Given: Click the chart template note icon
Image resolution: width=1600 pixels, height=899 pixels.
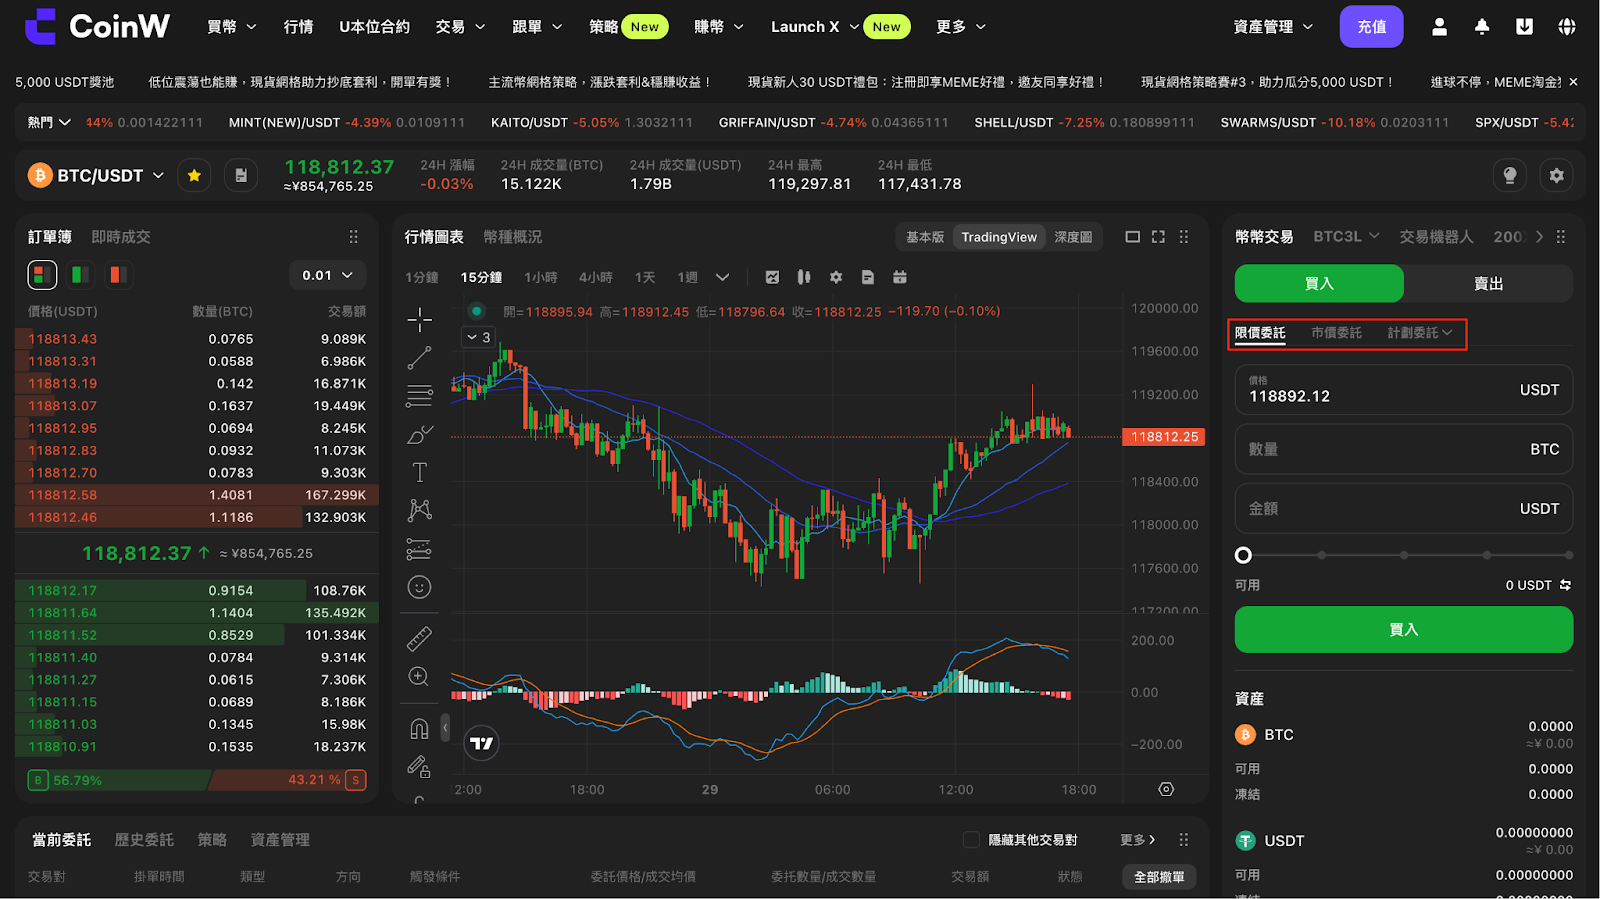Looking at the screenshot, I should tap(868, 277).
